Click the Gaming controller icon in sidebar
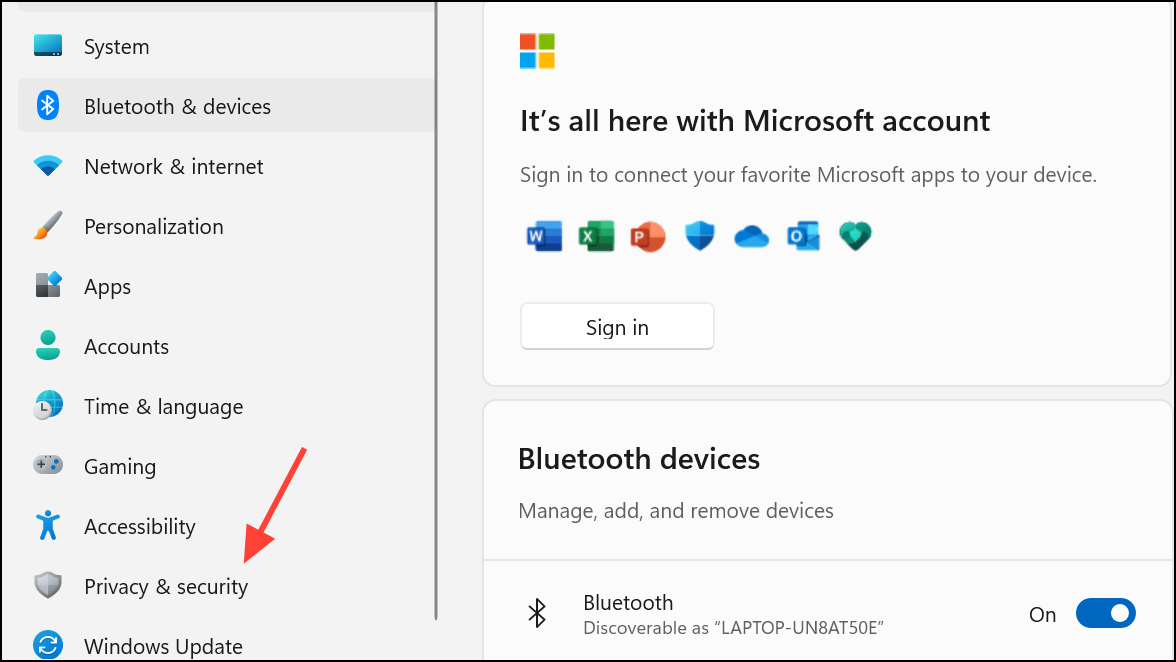 48,466
